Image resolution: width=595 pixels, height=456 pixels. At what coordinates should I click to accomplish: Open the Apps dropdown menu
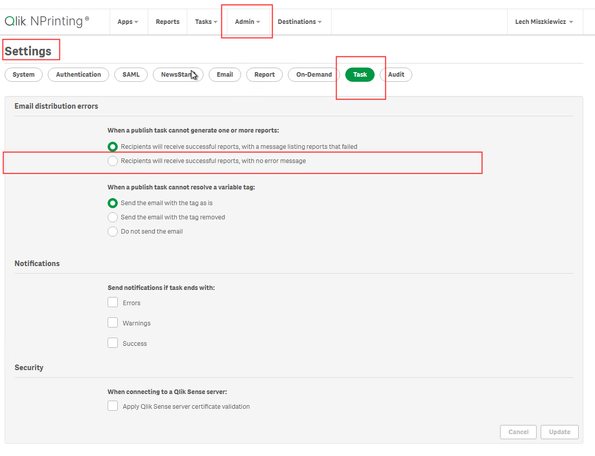pyautogui.click(x=128, y=22)
